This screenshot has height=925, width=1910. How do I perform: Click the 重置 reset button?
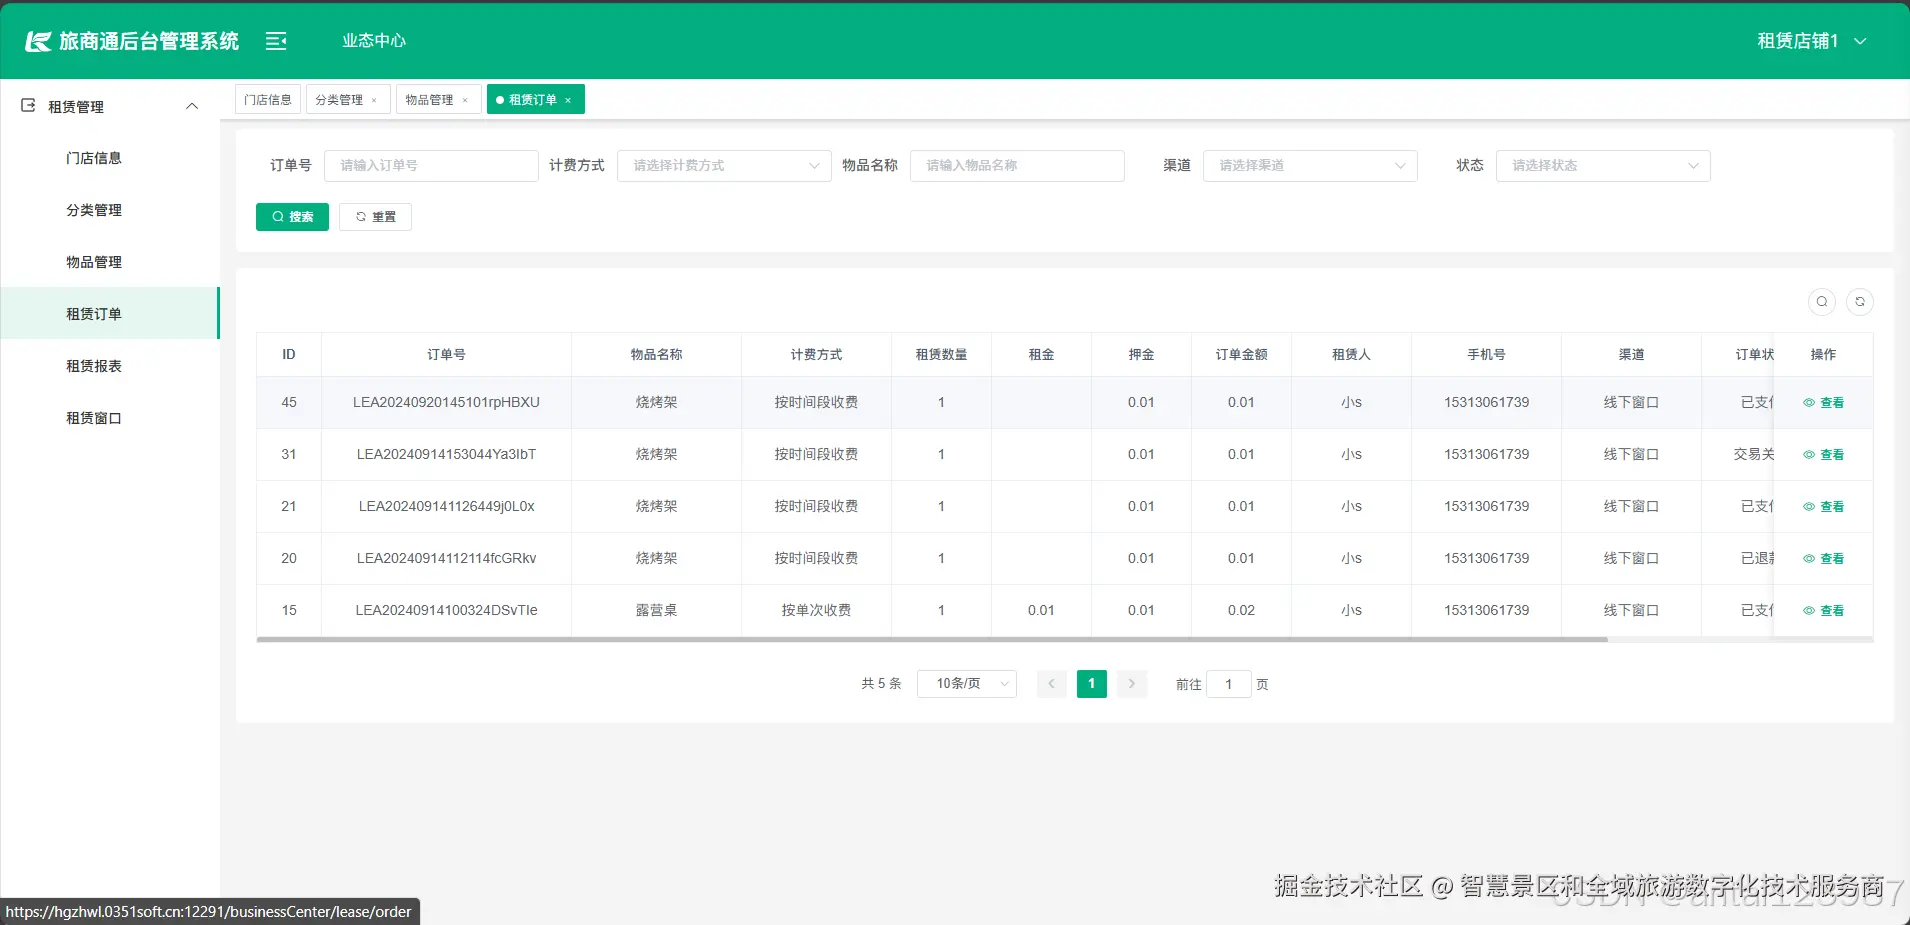375,217
